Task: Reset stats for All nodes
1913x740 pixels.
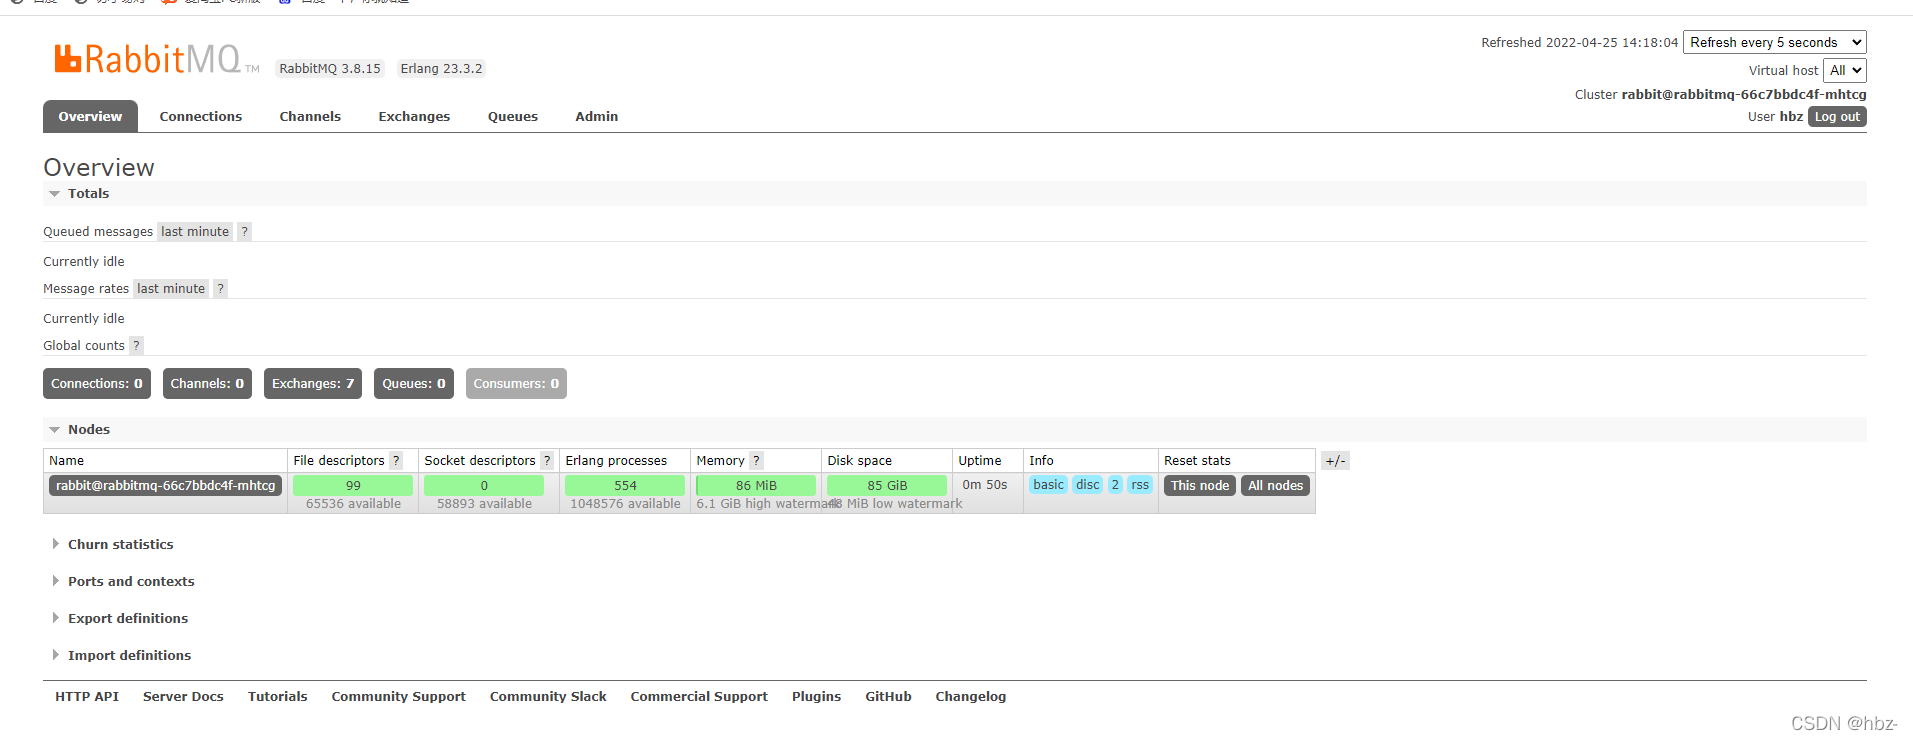Action: pyautogui.click(x=1275, y=486)
